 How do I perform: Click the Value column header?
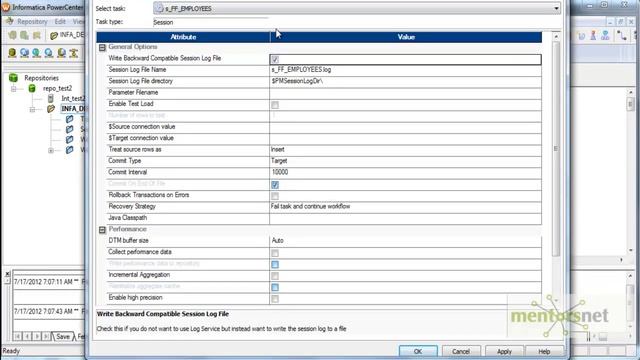point(406,37)
